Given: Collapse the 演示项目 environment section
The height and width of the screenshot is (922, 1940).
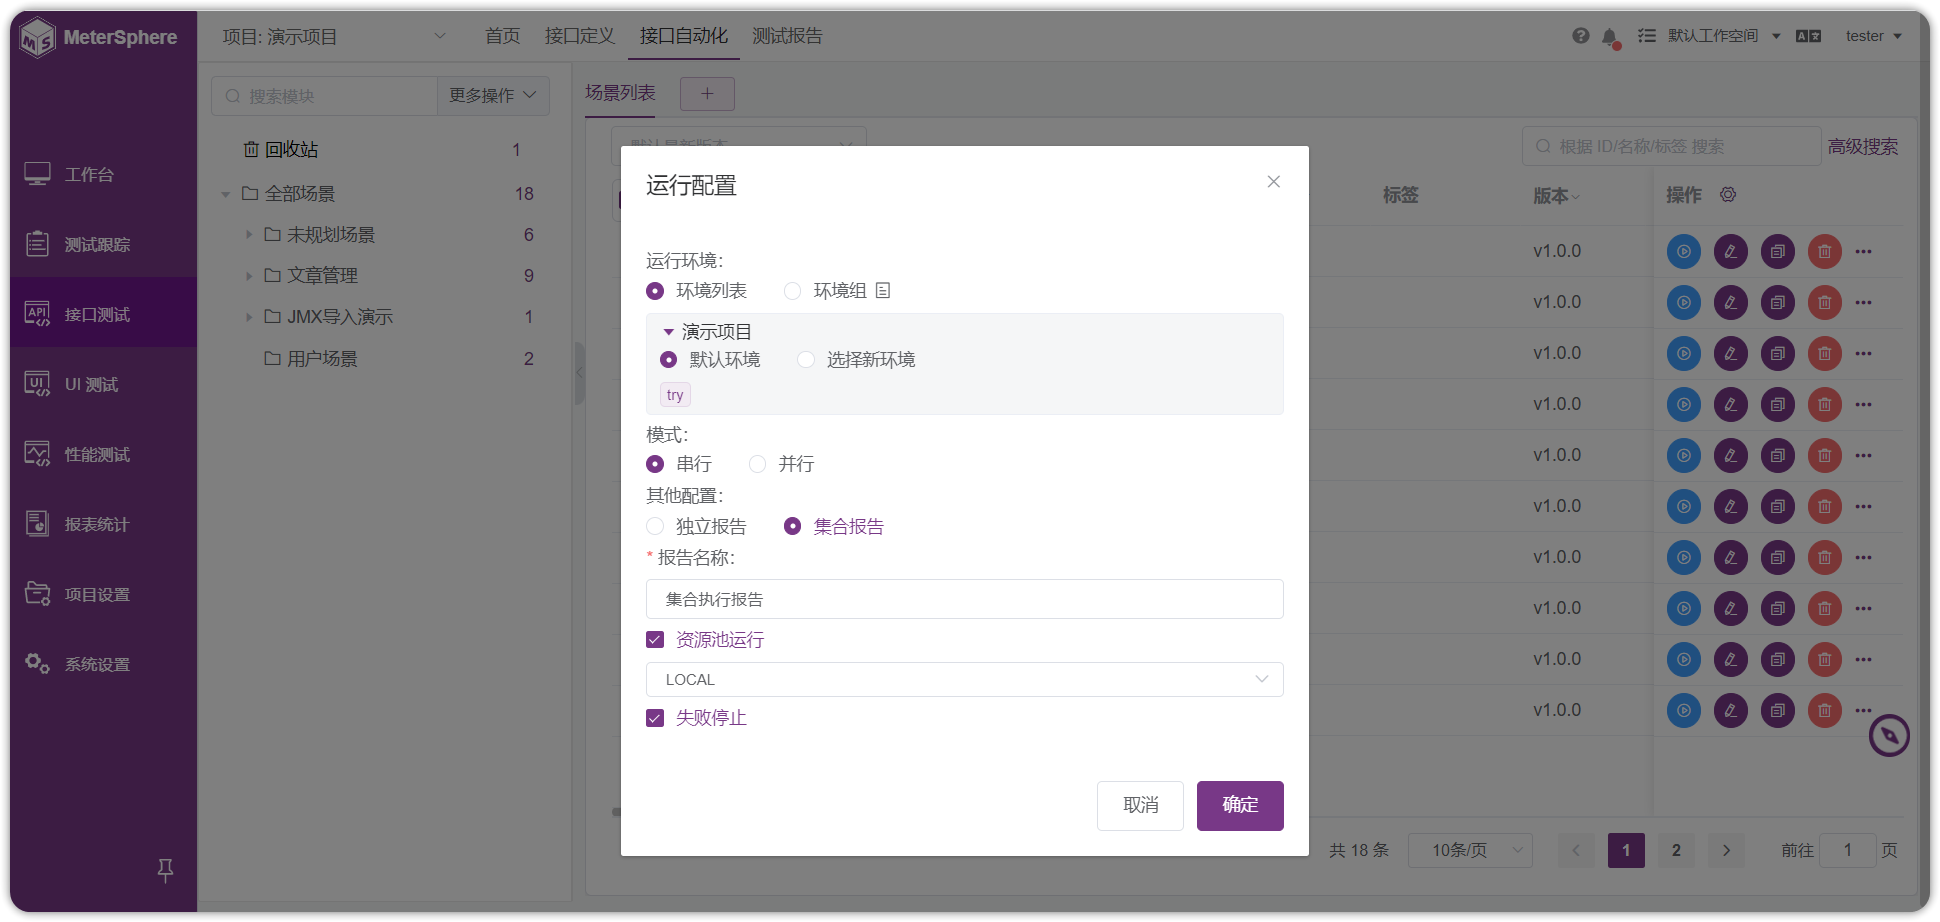Looking at the screenshot, I should [669, 332].
